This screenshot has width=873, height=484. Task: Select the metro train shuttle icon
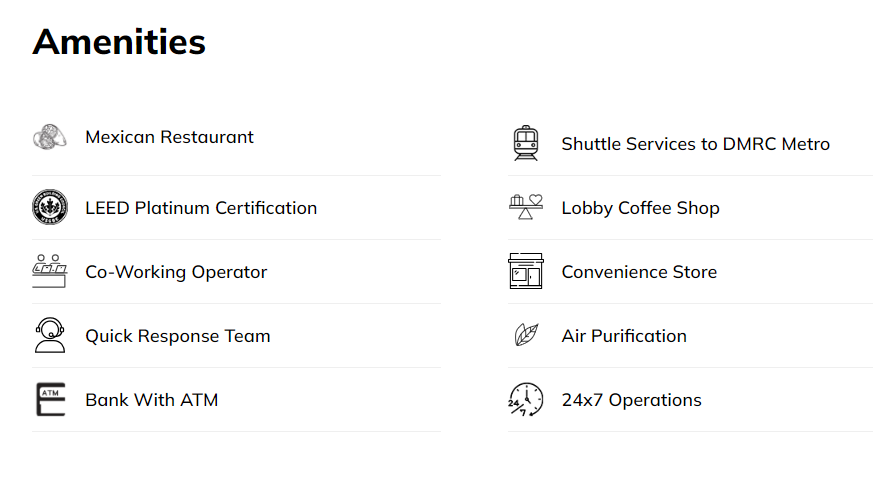click(526, 143)
